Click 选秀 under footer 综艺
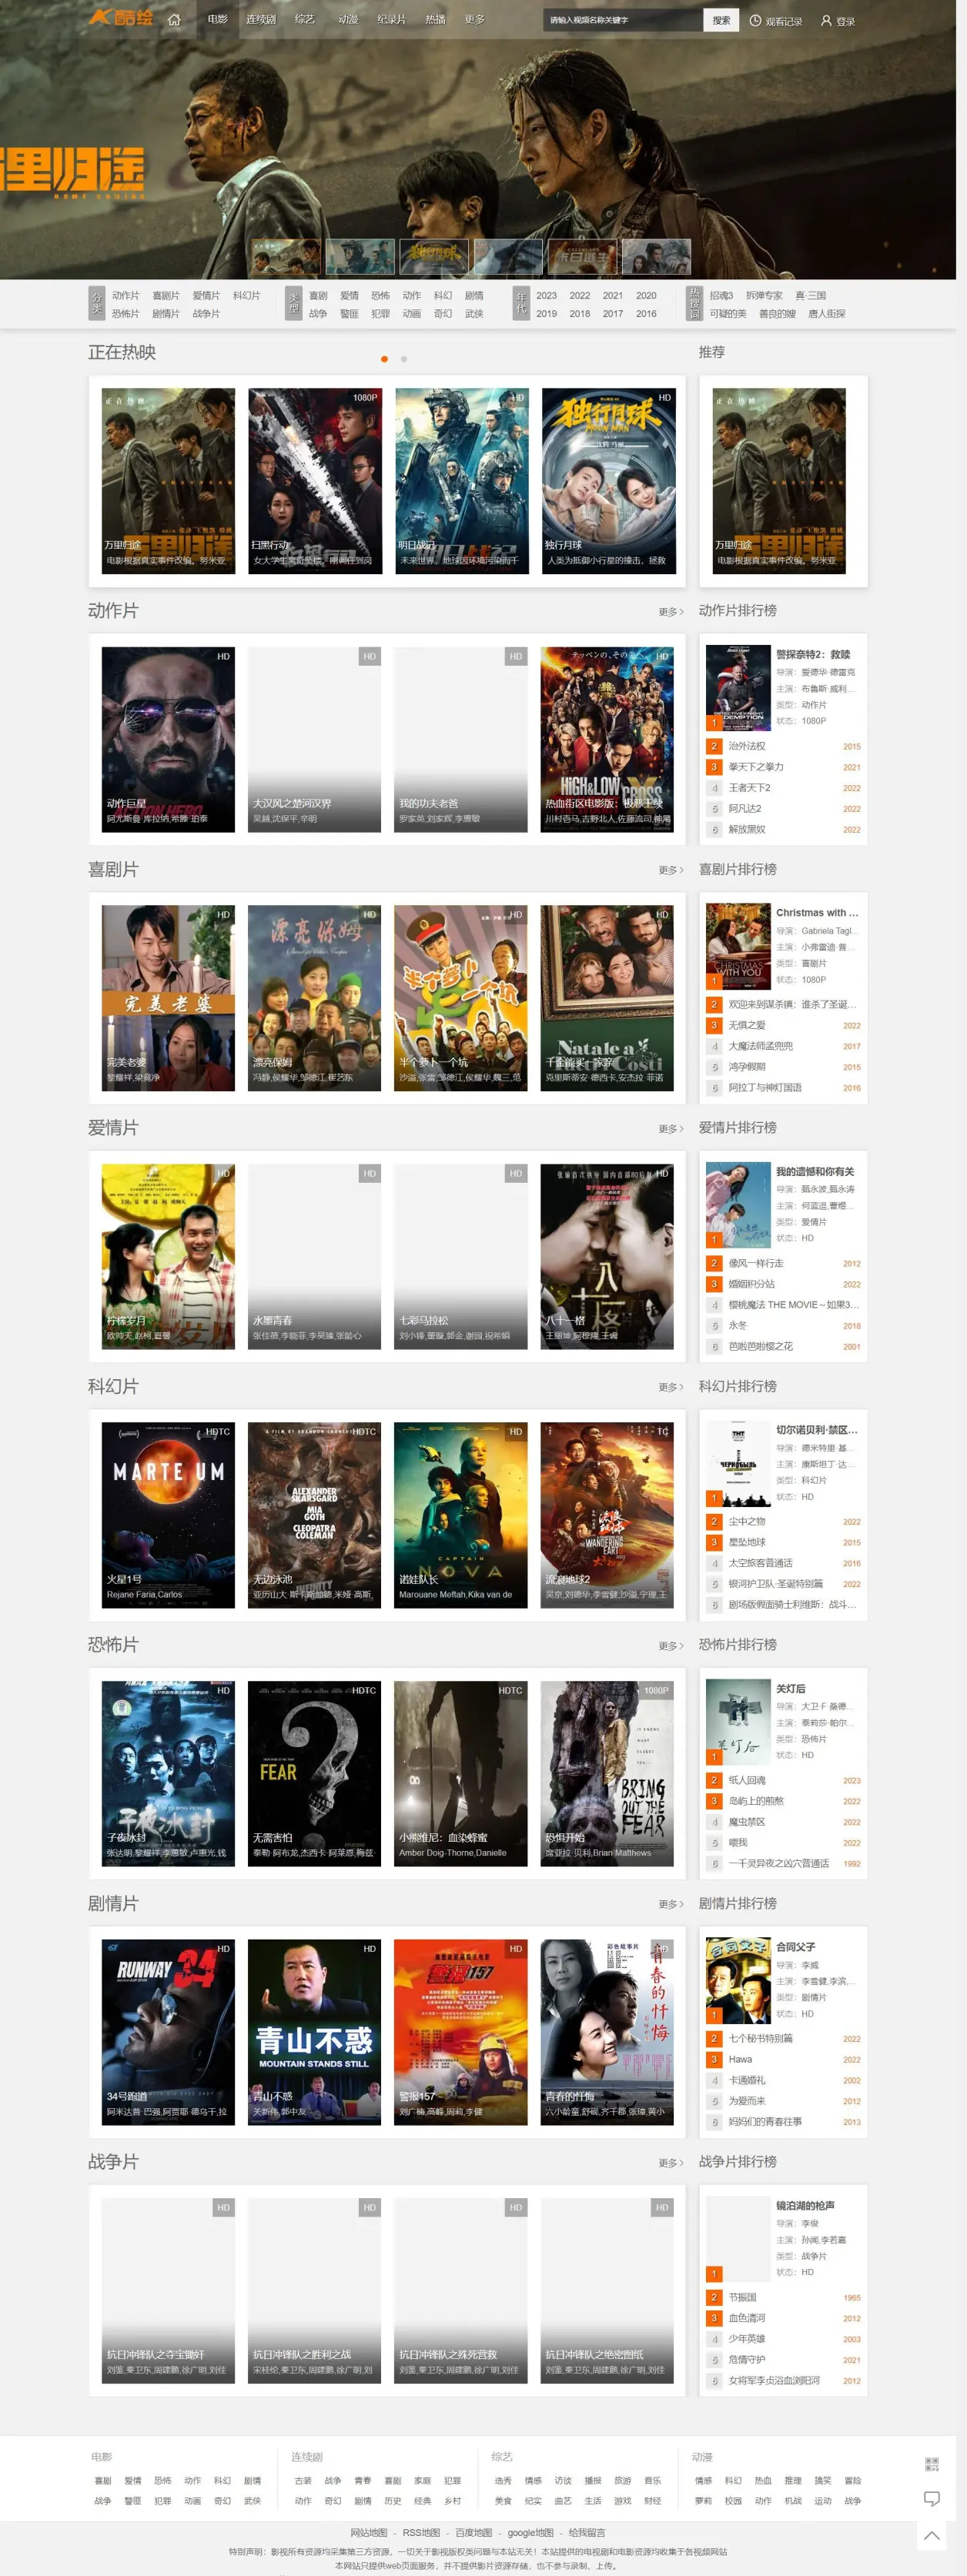Screen dimensions: 967x2576 [503, 2481]
